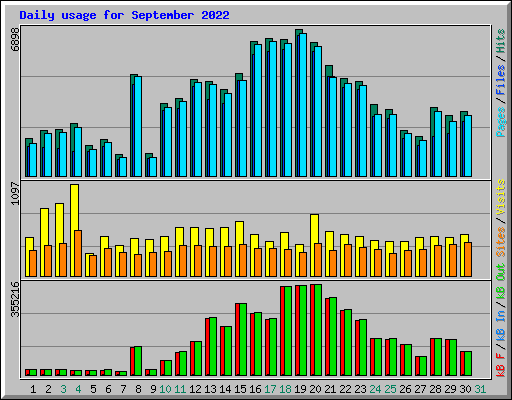Image resolution: width=512 pixels, height=400 pixels.
Task: Click the day 4 orange sites bar
Action: [78, 253]
